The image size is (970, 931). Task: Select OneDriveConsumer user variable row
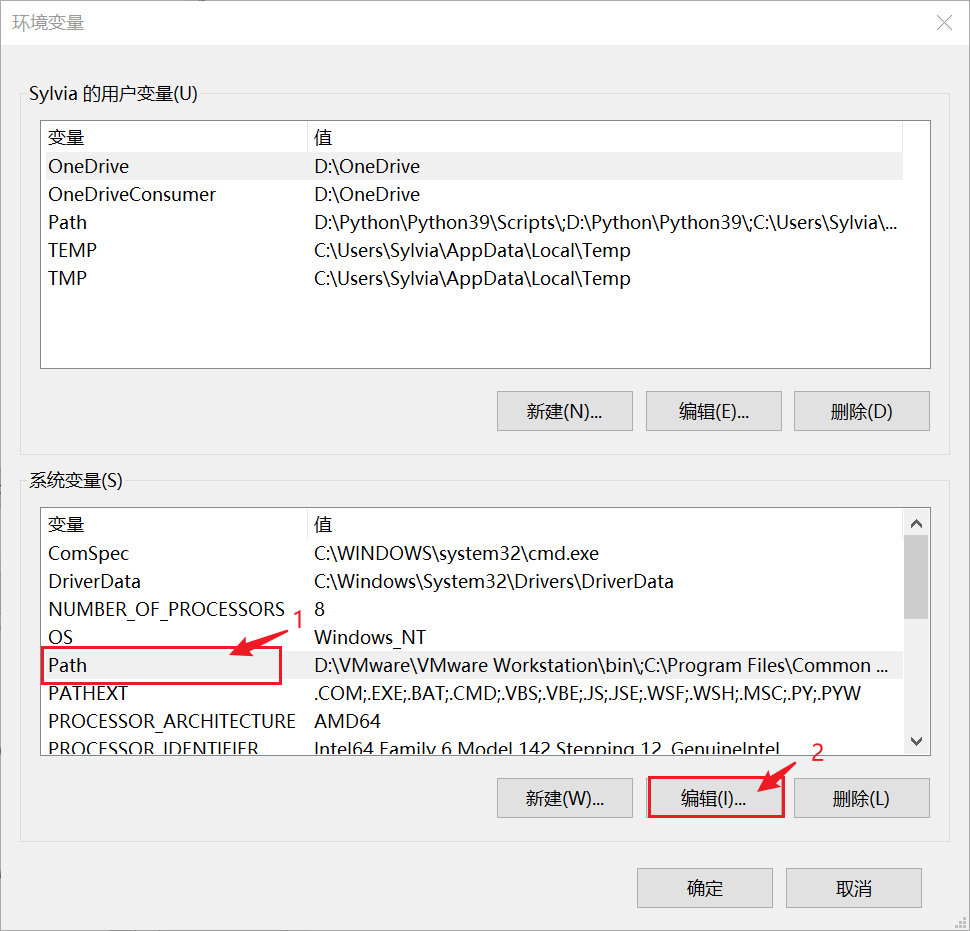coord(474,194)
